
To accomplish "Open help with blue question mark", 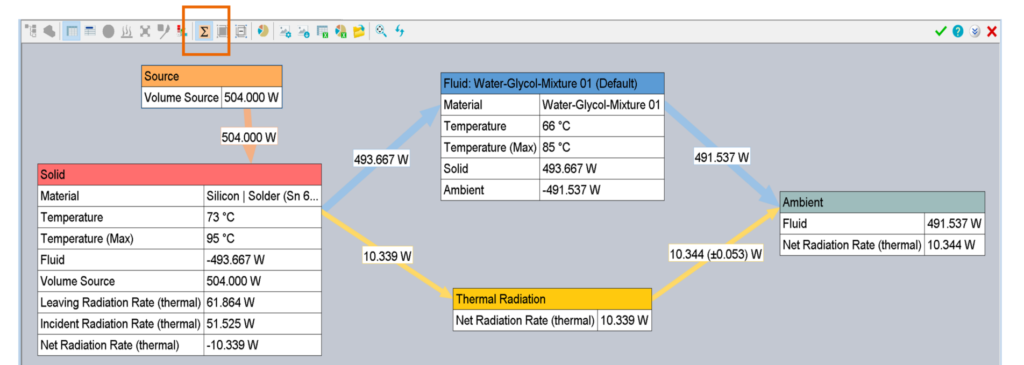I will click(x=957, y=31).
